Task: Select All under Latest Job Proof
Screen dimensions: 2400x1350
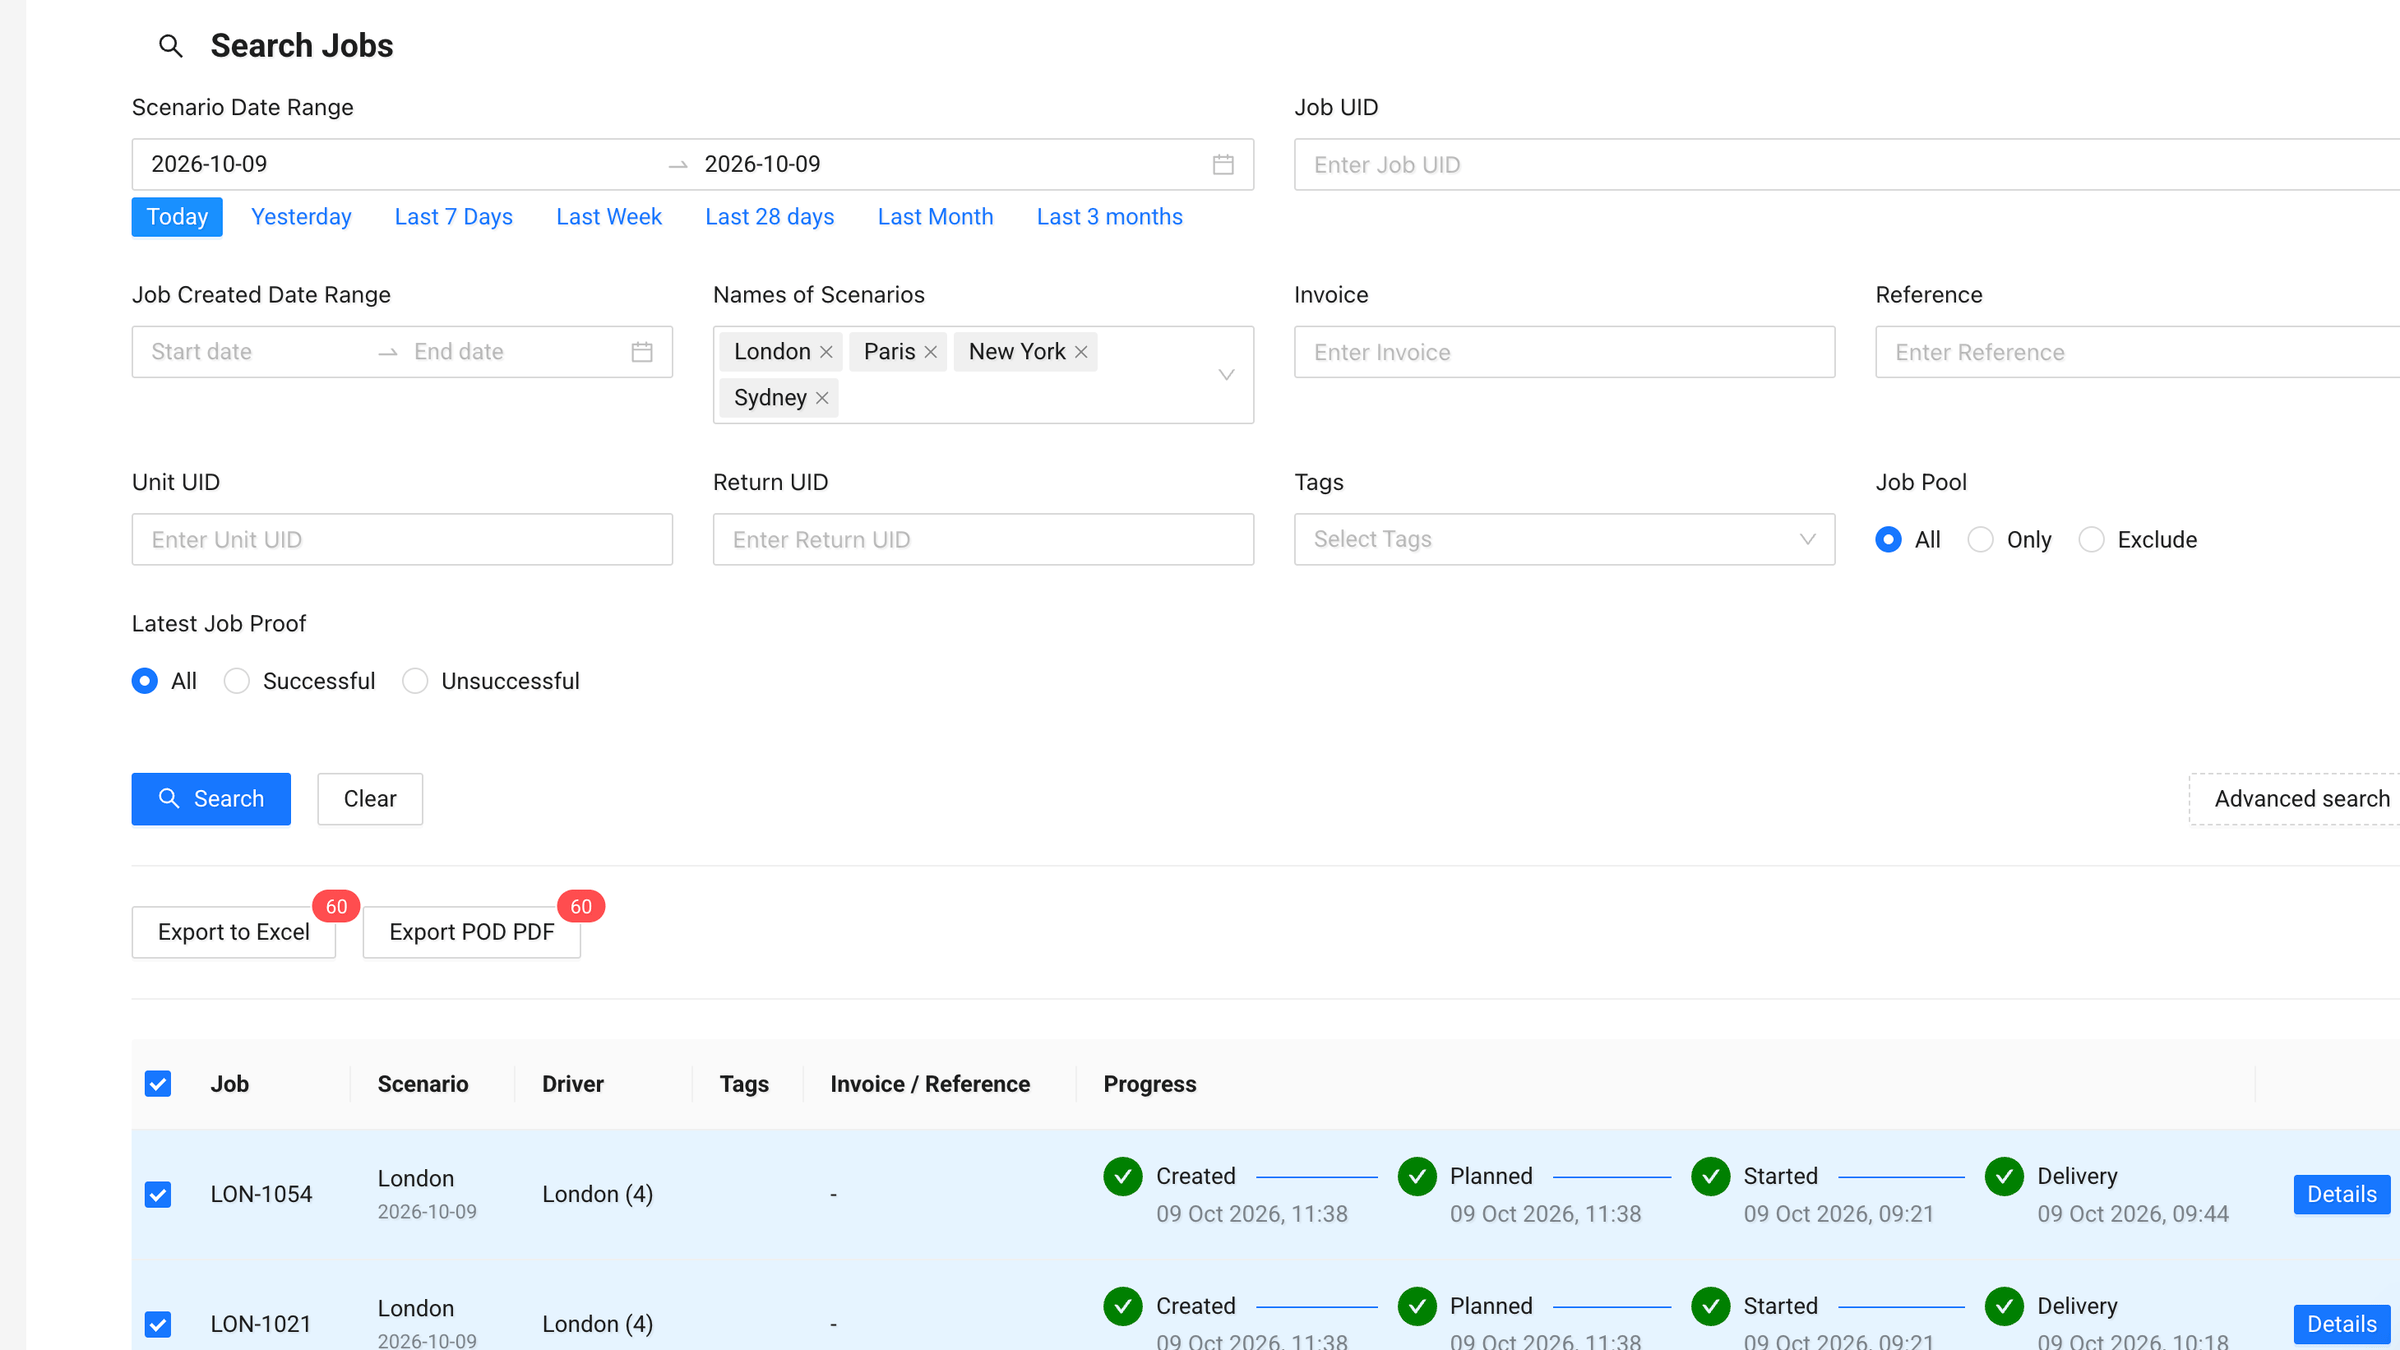Action: 145,681
